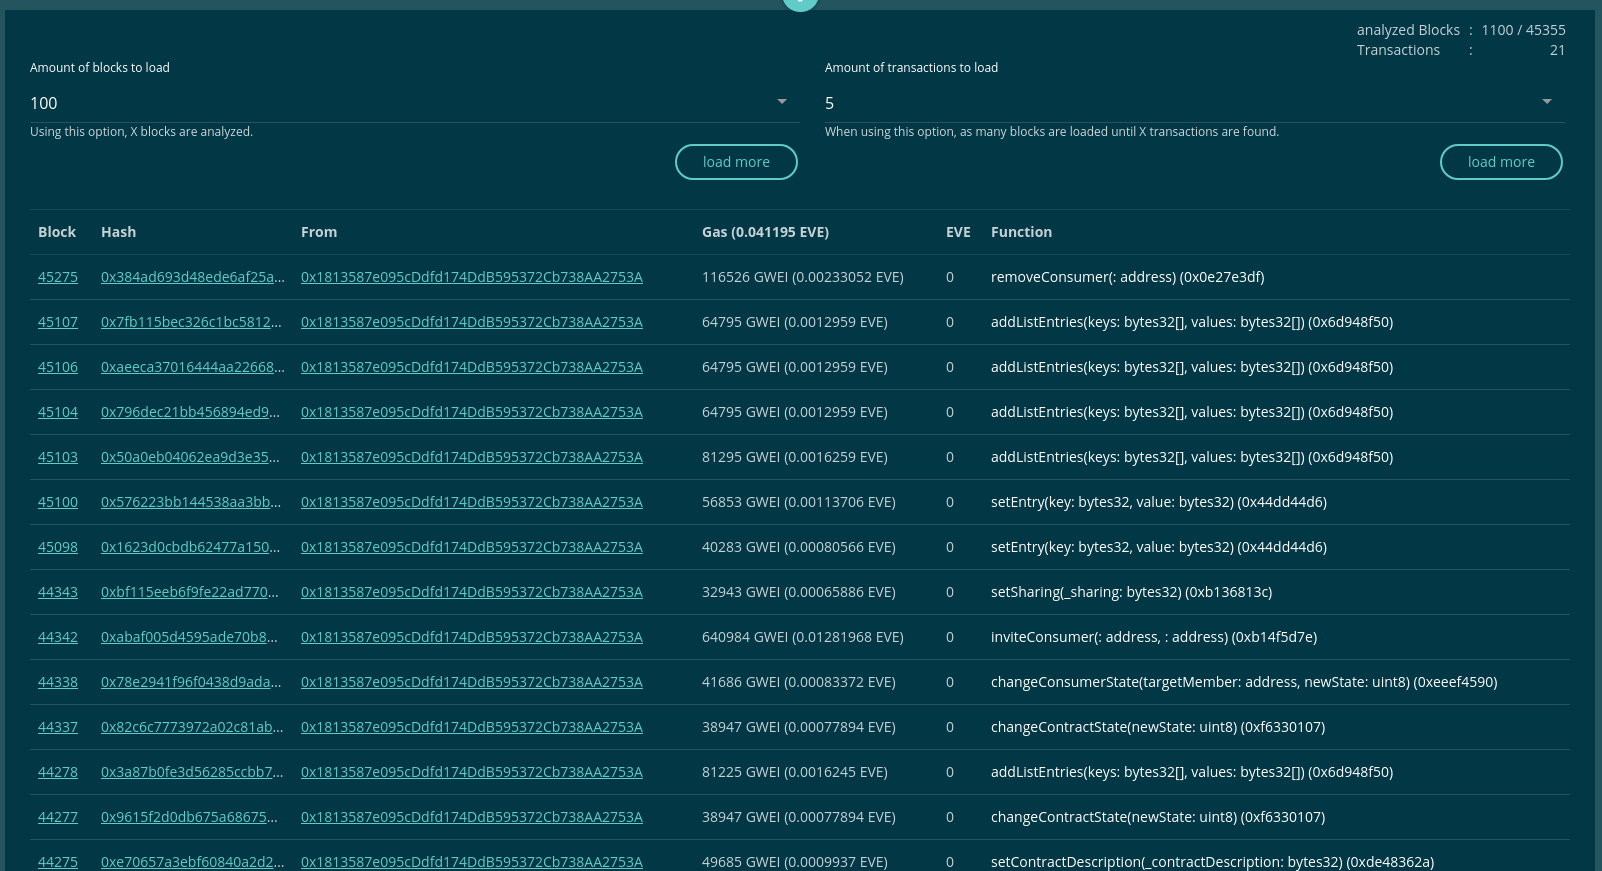This screenshot has height=871, width=1602.
Task: Open From address in block 45275 row
Action: (x=472, y=277)
